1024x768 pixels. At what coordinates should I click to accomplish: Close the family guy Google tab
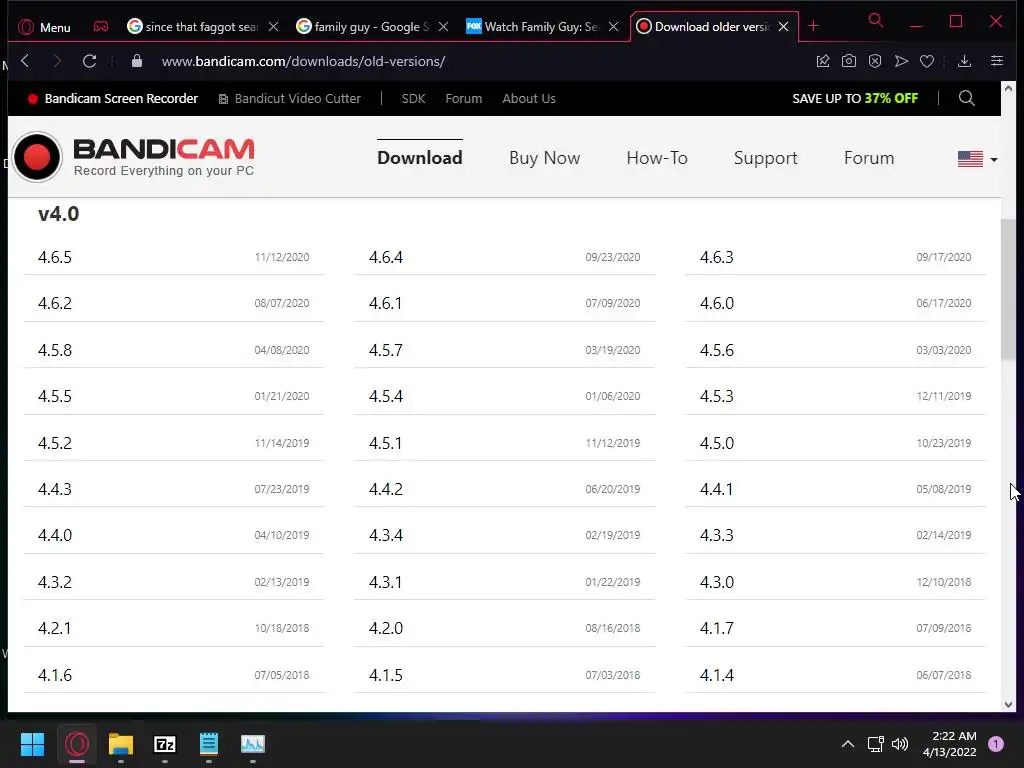pyautogui.click(x=443, y=27)
